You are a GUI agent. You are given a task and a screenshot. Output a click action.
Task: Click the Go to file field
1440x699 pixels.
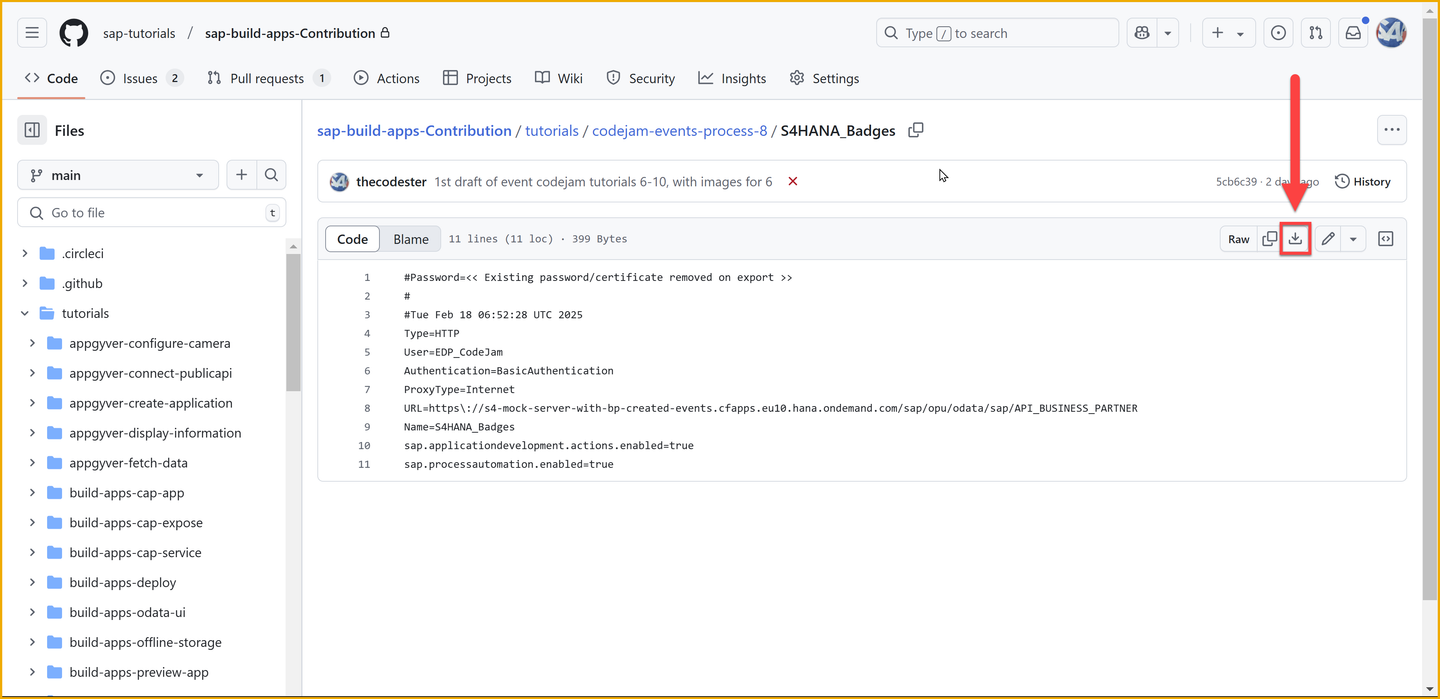click(x=152, y=213)
